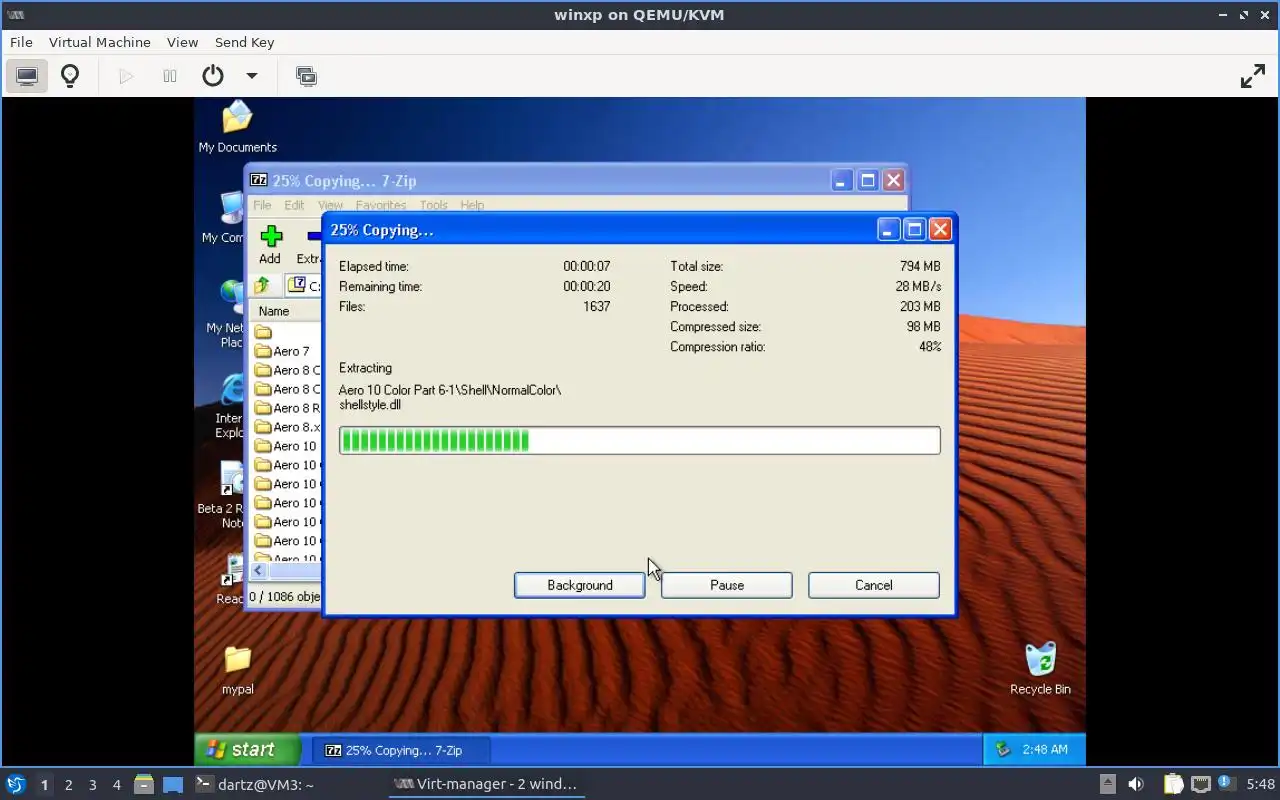This screenshot has height=800, width=1280.
Task: Pause the virtual machine from the toolbar
Action: pyautogui.click(x=170, y=76)
